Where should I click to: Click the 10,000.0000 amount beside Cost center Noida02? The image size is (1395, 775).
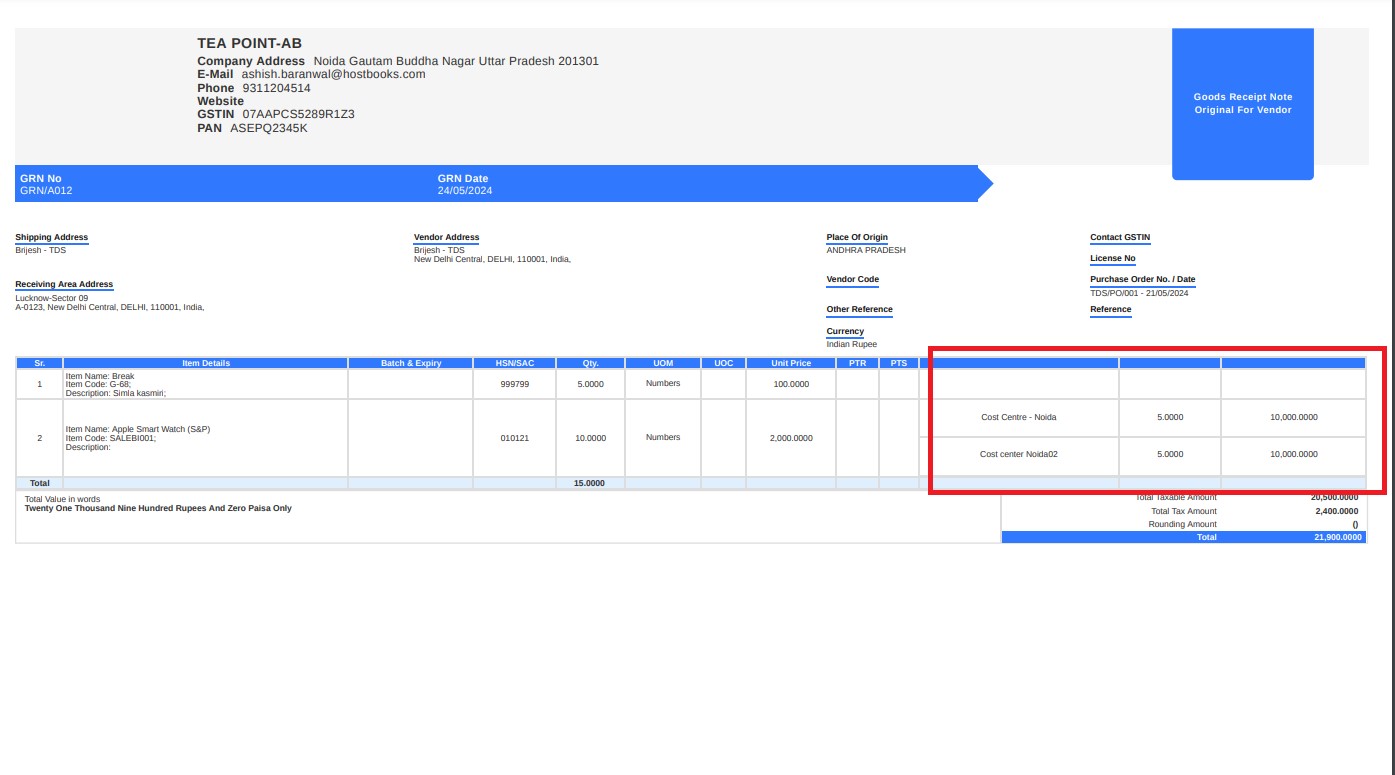coord(1294,454)
